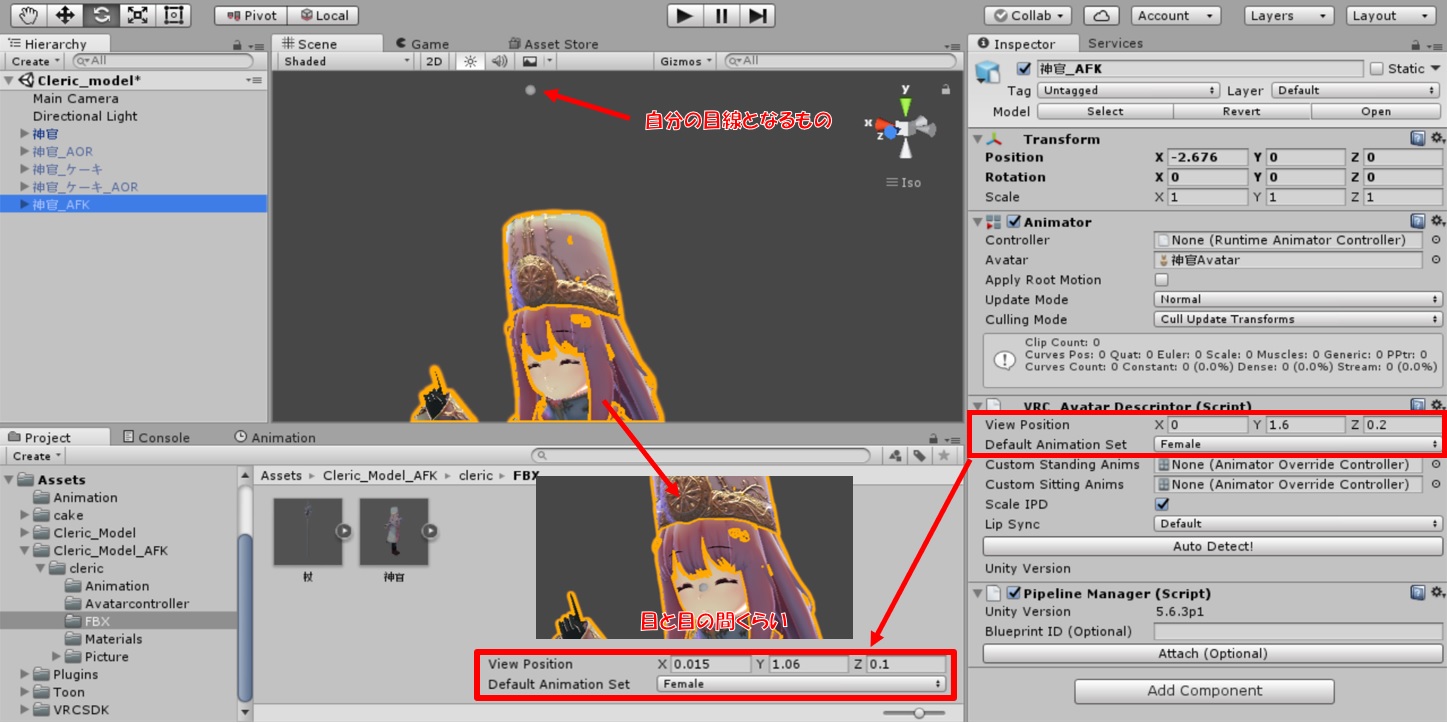Select the Scale tool in toolbar
Image resolution: width=1447 pixels, height=723 pixels.
click(137, 15)
